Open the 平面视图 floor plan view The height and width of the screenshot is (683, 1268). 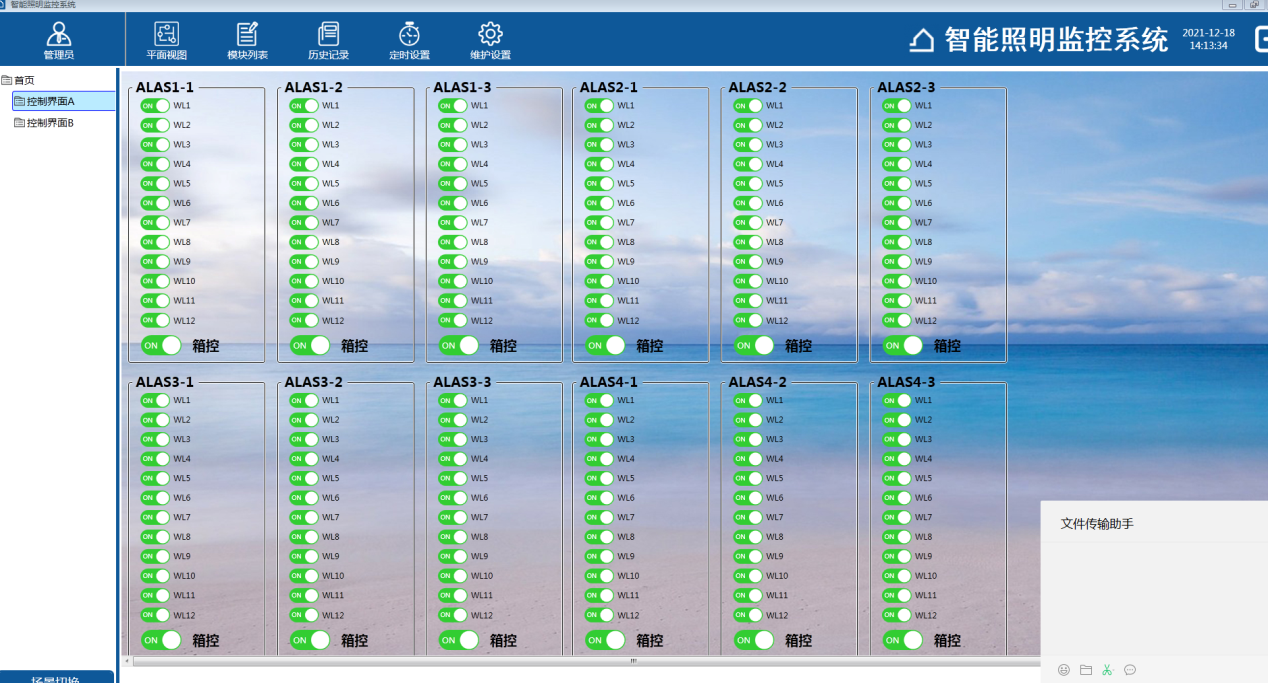(166, 41)
